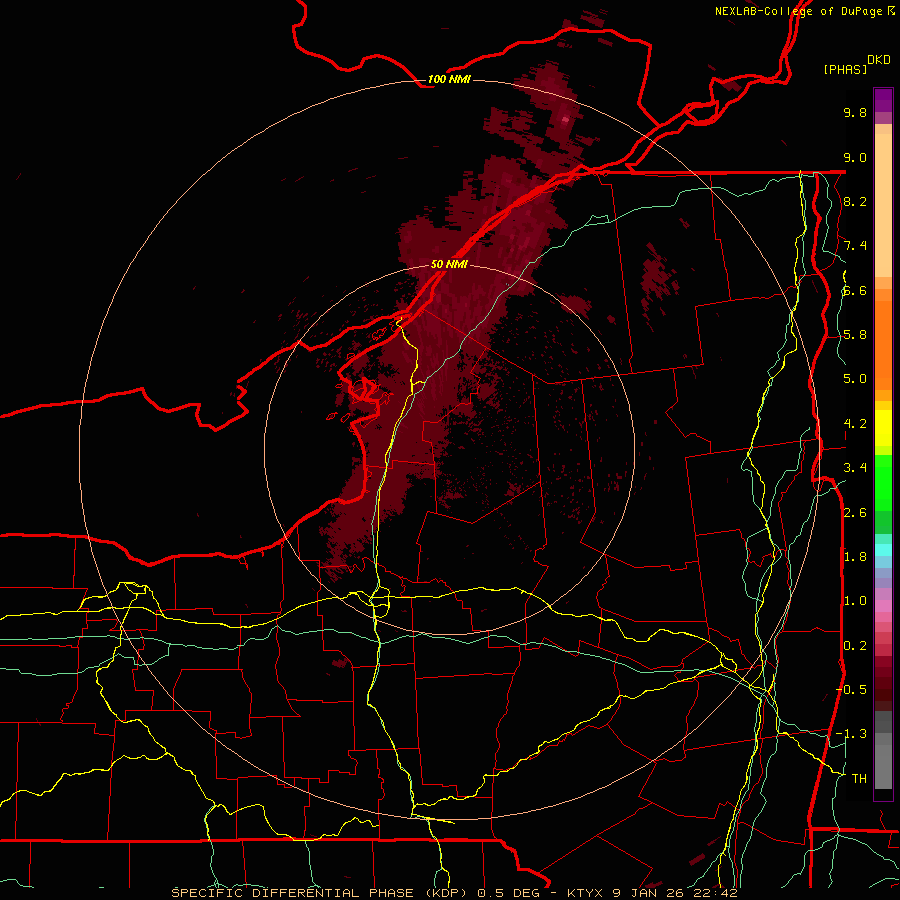900x900 pixels.
Task: Click the -0.5 scale value
Action: tap(852, 690)
